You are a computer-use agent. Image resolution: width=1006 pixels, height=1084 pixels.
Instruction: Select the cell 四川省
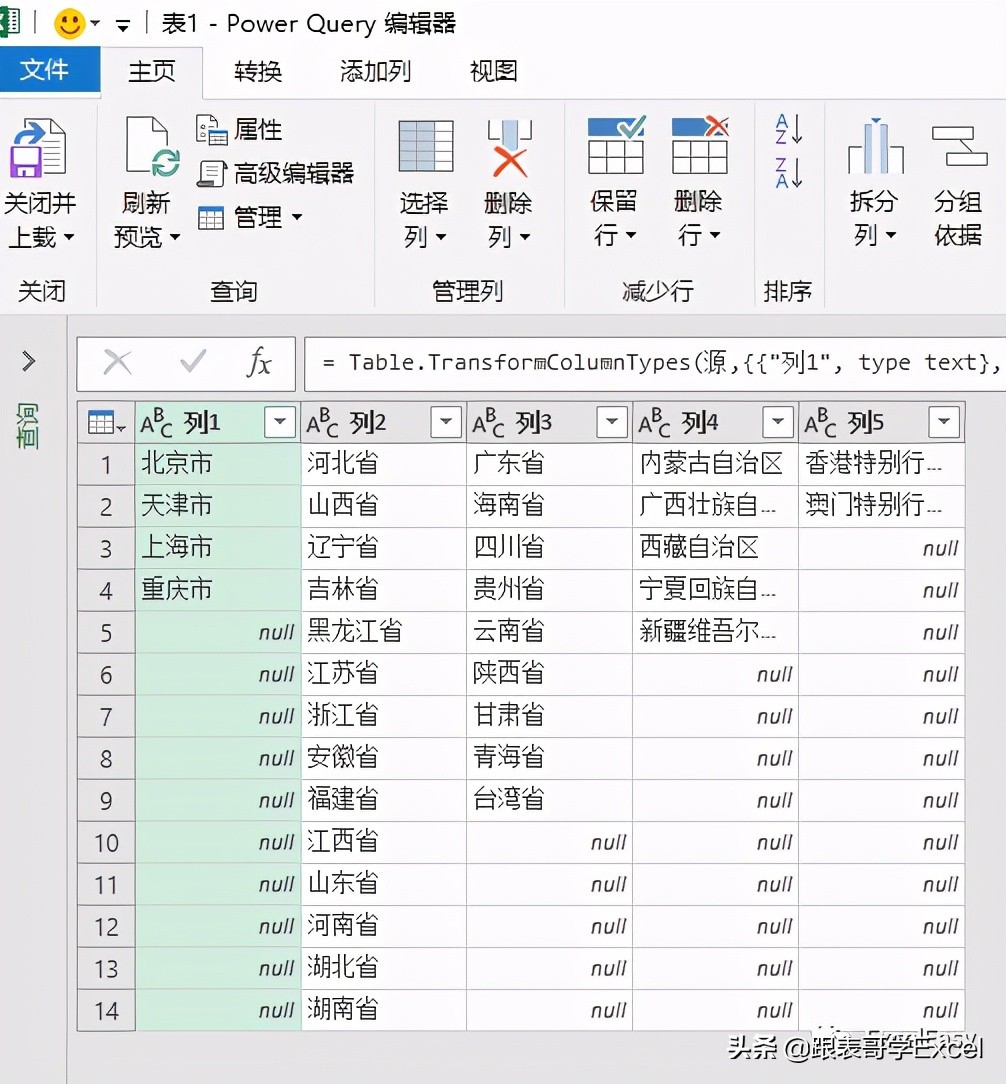[x=550, y=548]
